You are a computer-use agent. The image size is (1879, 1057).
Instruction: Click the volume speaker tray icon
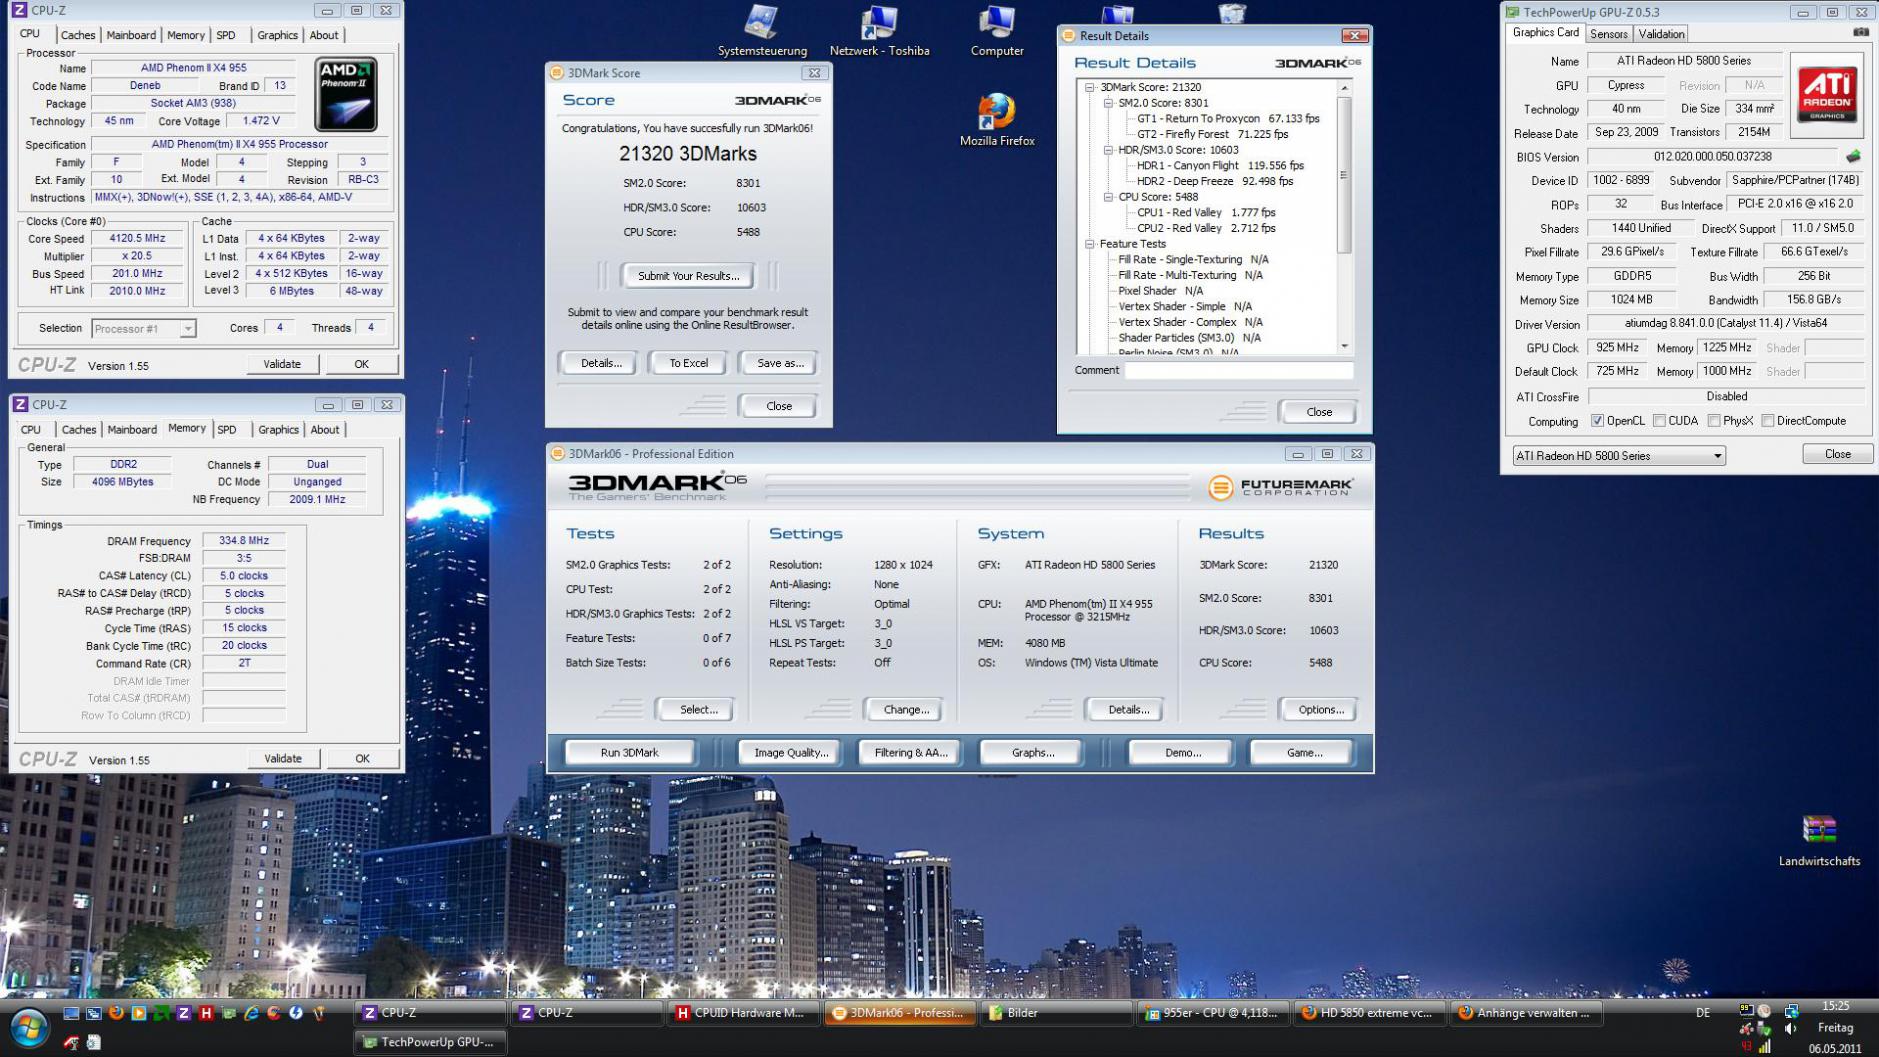pos(1790,1028)
